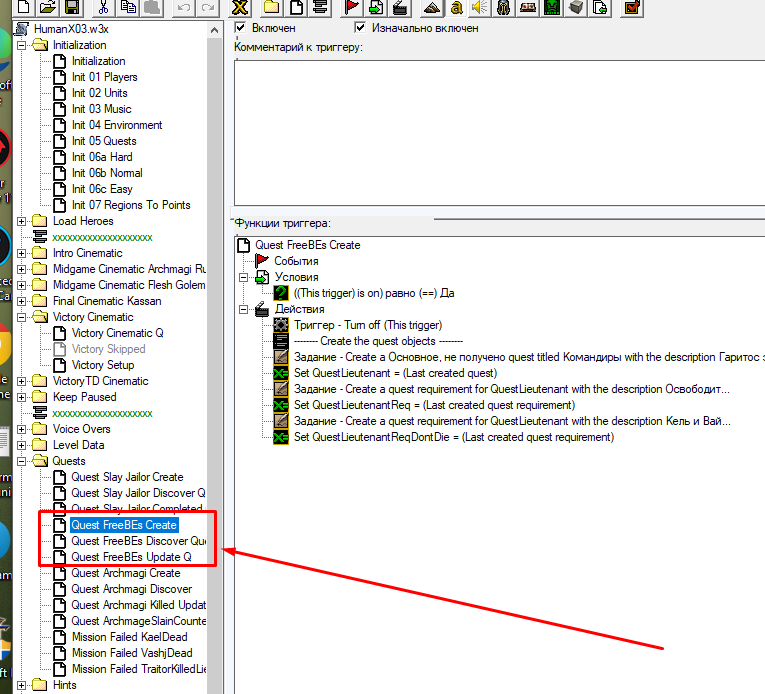This screenshot has height=694, width=765.
Task: Select the Turn off (This trigger) action
Action: pyautogui.click(x=368, y=325)
